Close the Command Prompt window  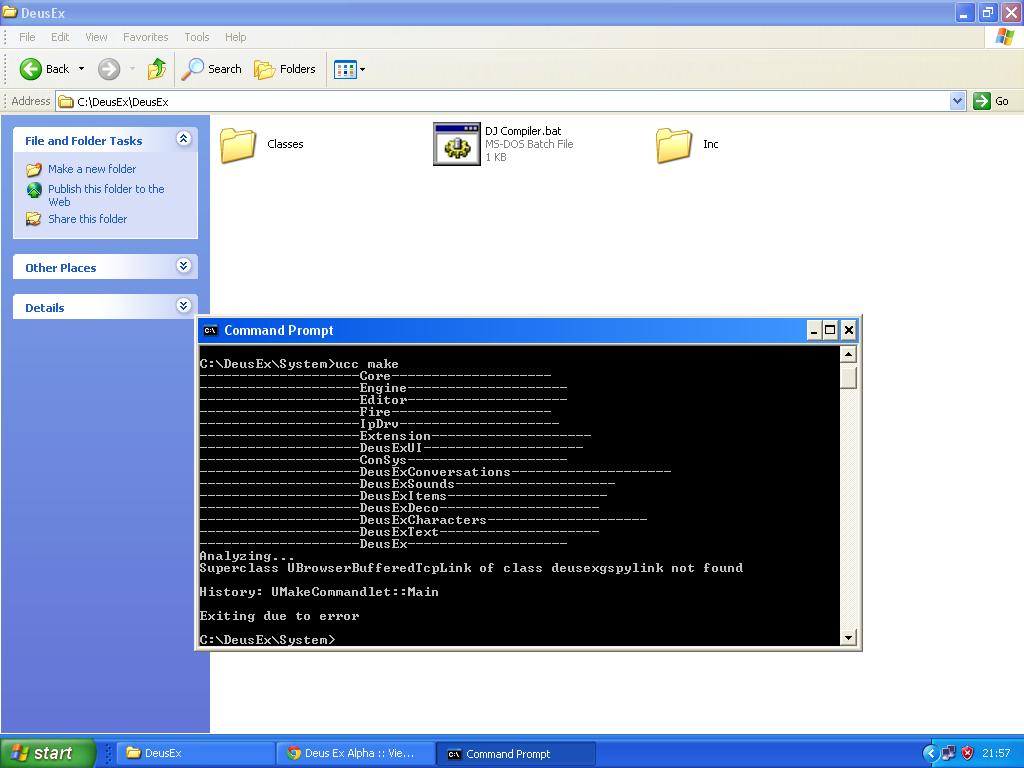pos(848,330)
